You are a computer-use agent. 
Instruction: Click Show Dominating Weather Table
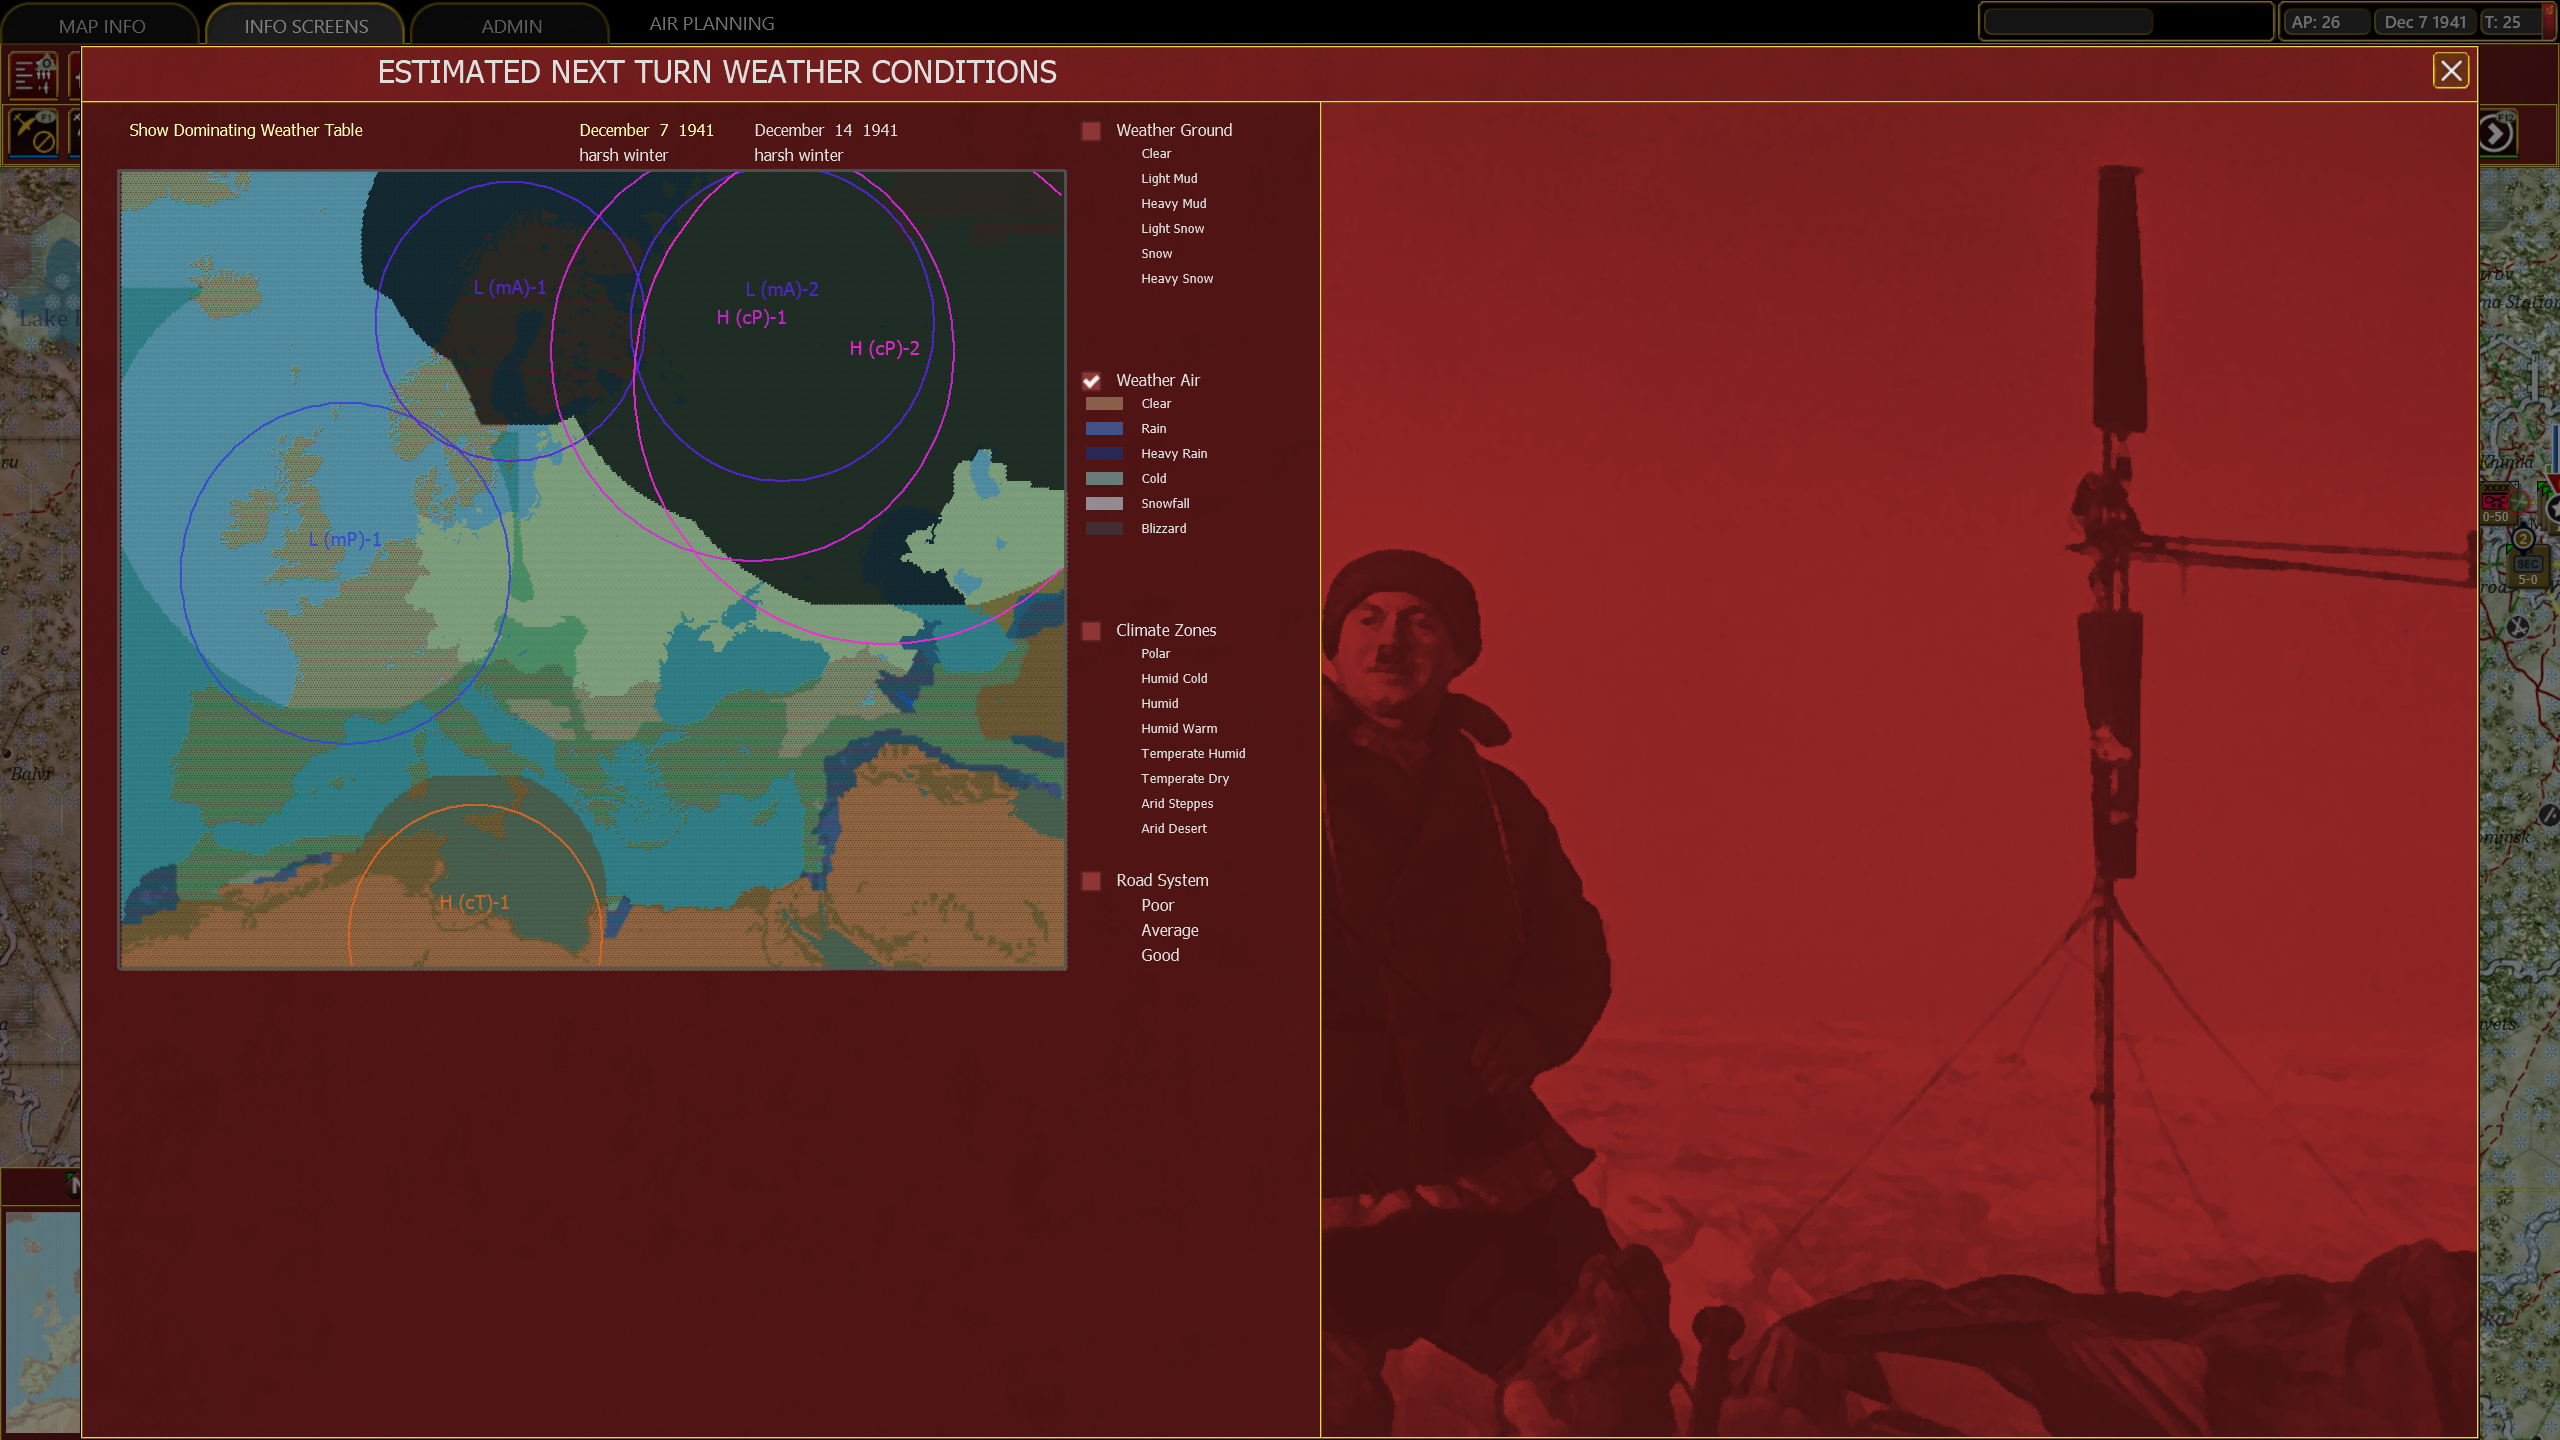click(x=245, y=130)
